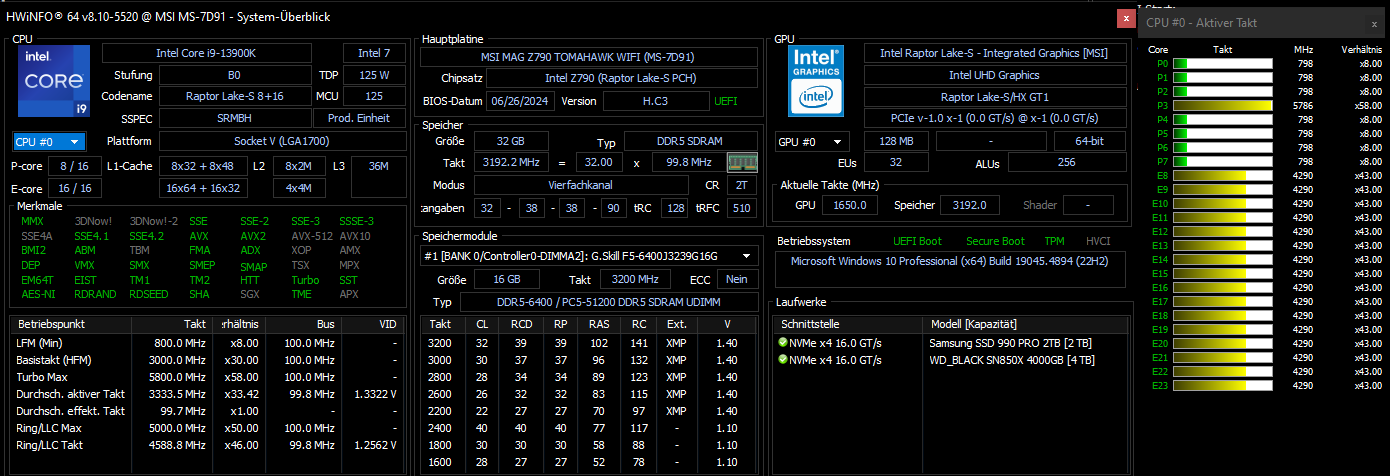Click the Chipsatz field 'Intel Z790 (Raptor Lake-S PCH)'
This screenshot has width=1390, height=476.
[x=623, y=78]
